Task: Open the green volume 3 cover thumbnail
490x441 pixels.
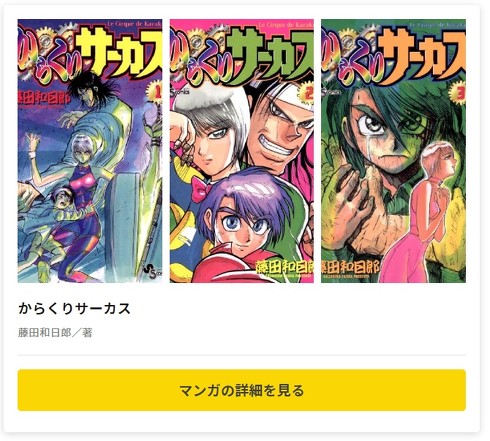Action: [393, 151]
